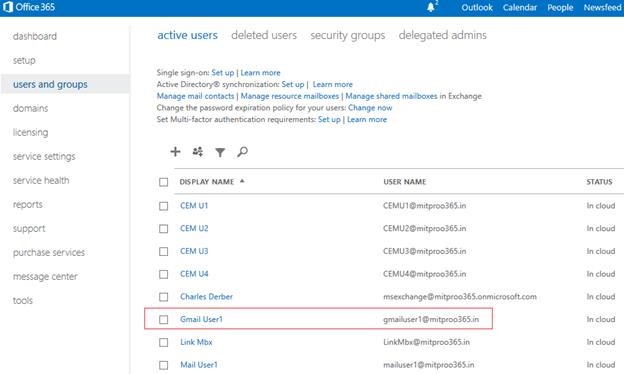Viewport: 624px width, 374px height.
Task: Open the delegated admins tab
Action: (443, 35)
